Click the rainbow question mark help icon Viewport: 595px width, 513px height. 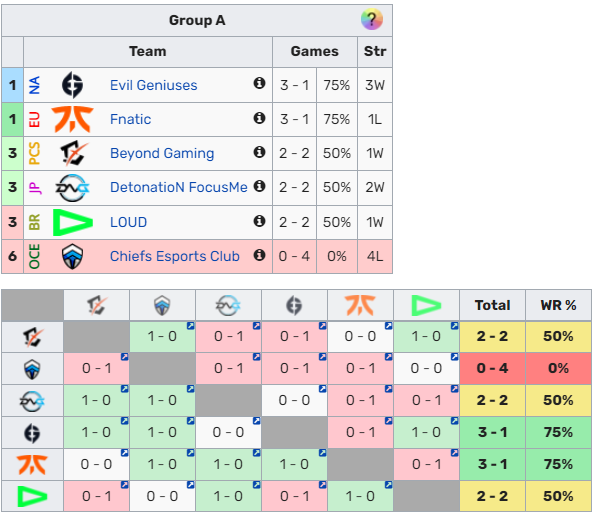pos(371,19)
